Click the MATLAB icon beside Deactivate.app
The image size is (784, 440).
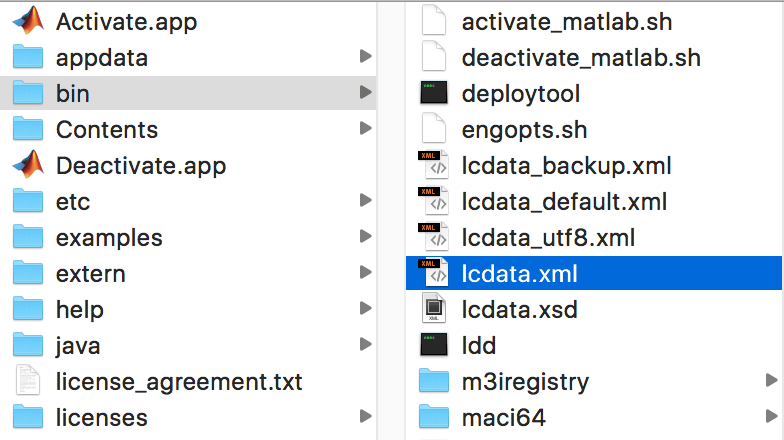coord(28,165)
